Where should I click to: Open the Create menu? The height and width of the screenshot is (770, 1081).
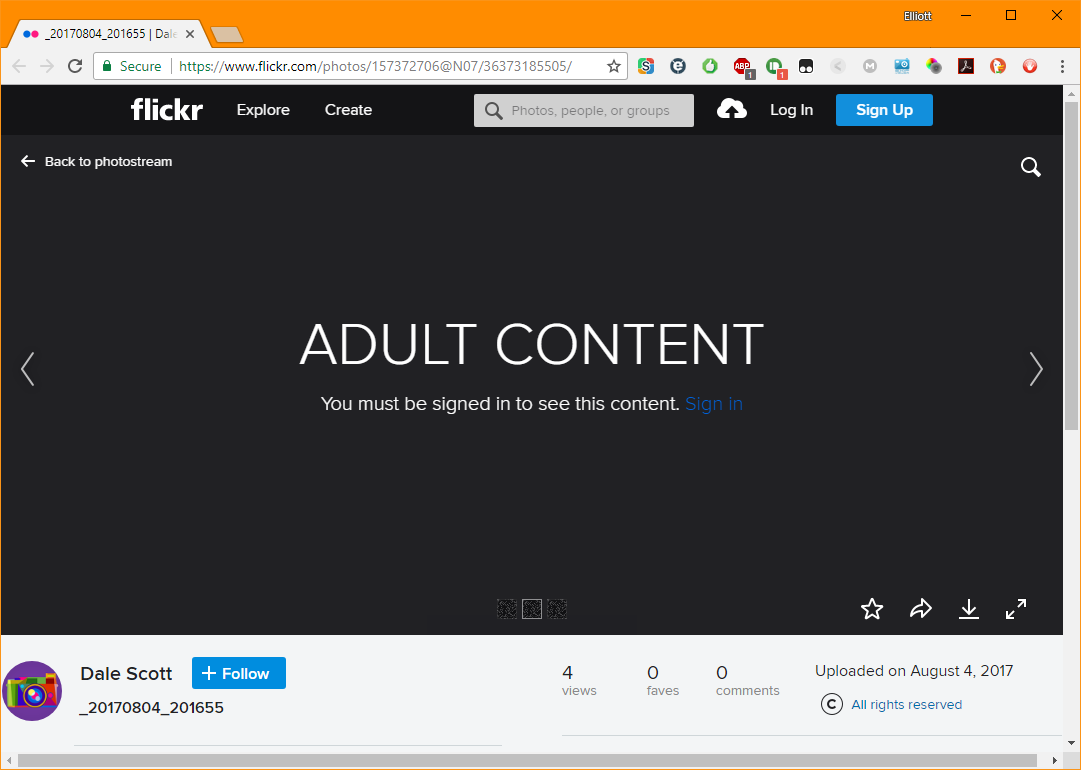[348, 110]
